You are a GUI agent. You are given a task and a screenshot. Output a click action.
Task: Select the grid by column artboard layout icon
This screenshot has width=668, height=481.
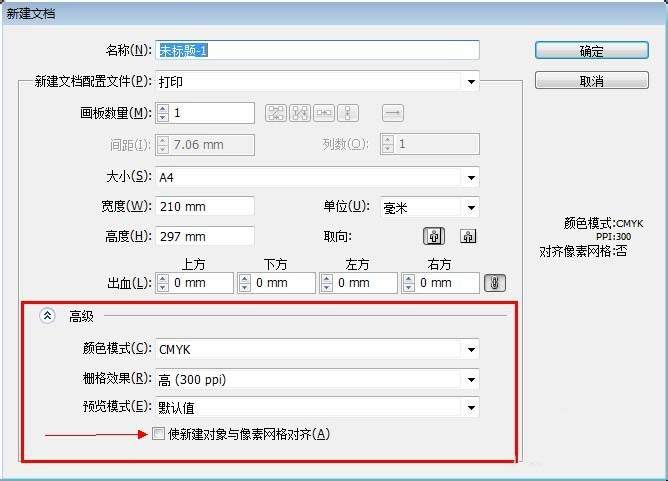click(x=300, y=113)
